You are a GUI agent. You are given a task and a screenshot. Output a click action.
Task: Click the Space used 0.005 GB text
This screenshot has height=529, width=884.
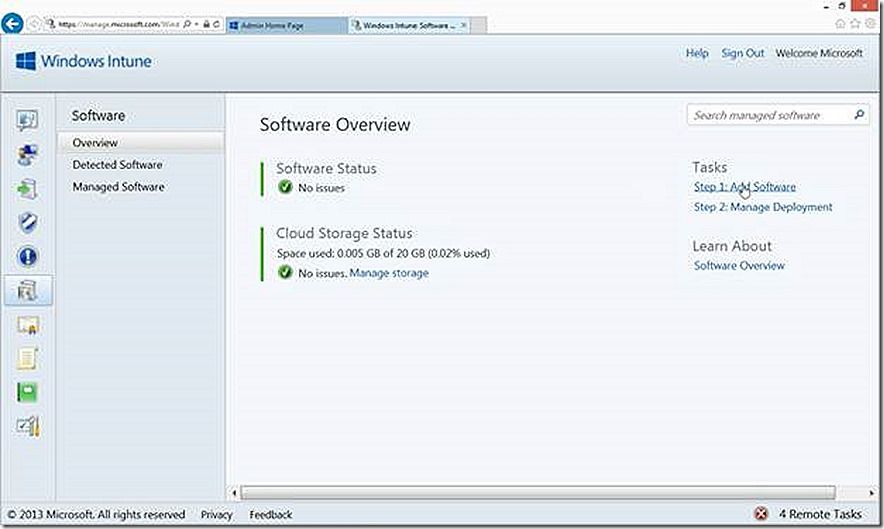(383, 253)
